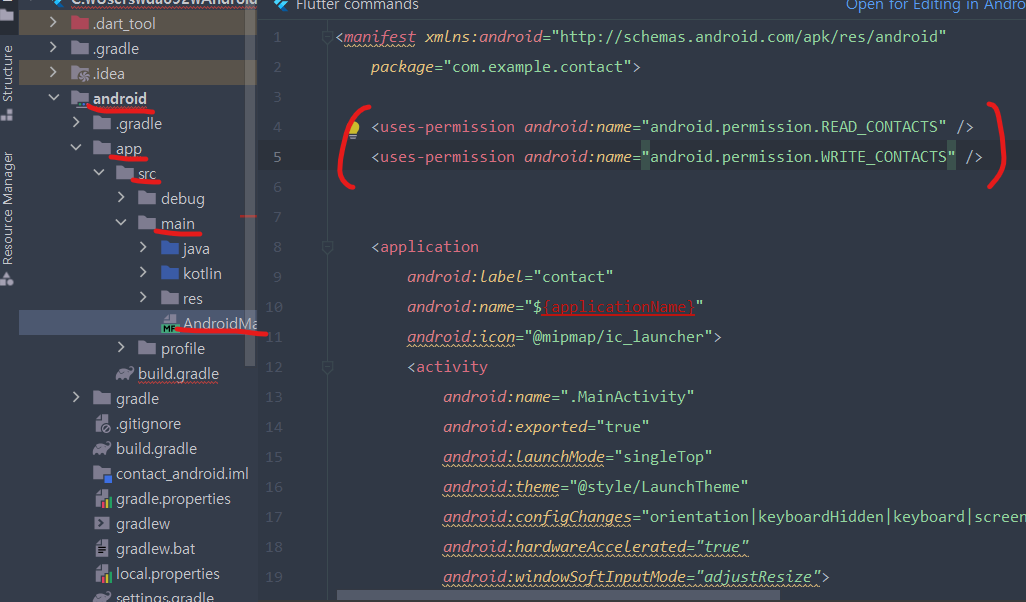Screen dimensions: 1026x602
Task: Click the @style/LaunchTheme value
Action: 659,486
